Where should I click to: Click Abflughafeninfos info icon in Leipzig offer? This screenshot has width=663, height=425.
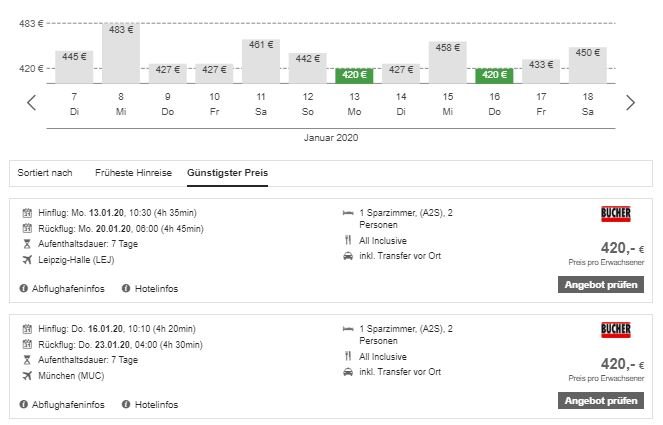pos(24,288)
